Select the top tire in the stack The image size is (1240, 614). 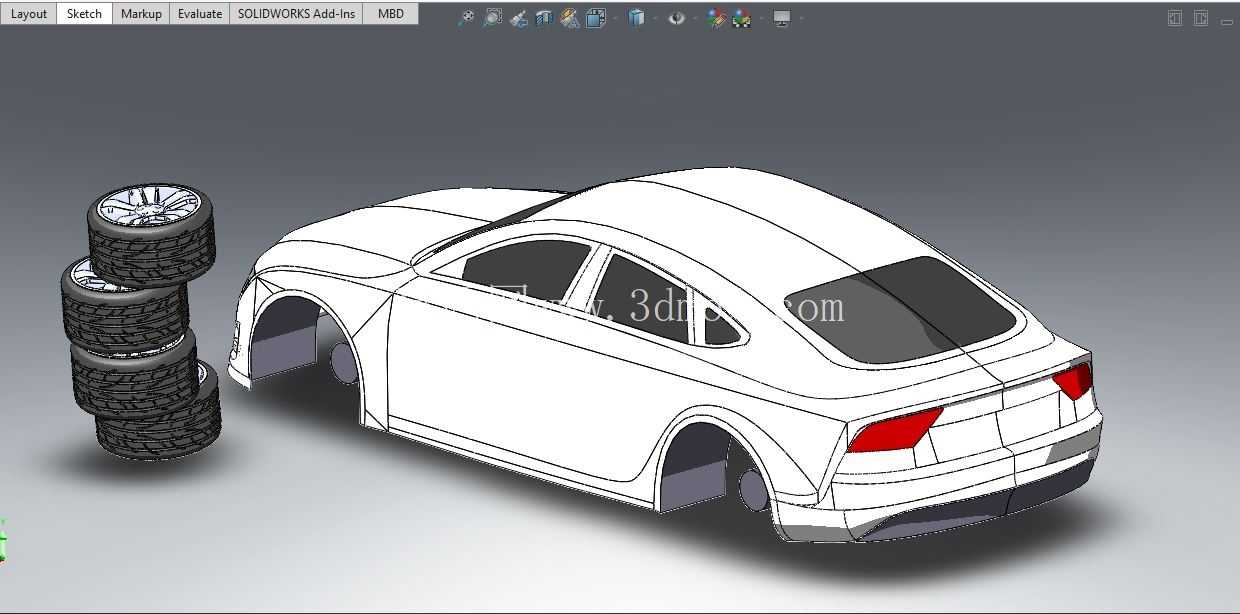(x=151, y=233)
